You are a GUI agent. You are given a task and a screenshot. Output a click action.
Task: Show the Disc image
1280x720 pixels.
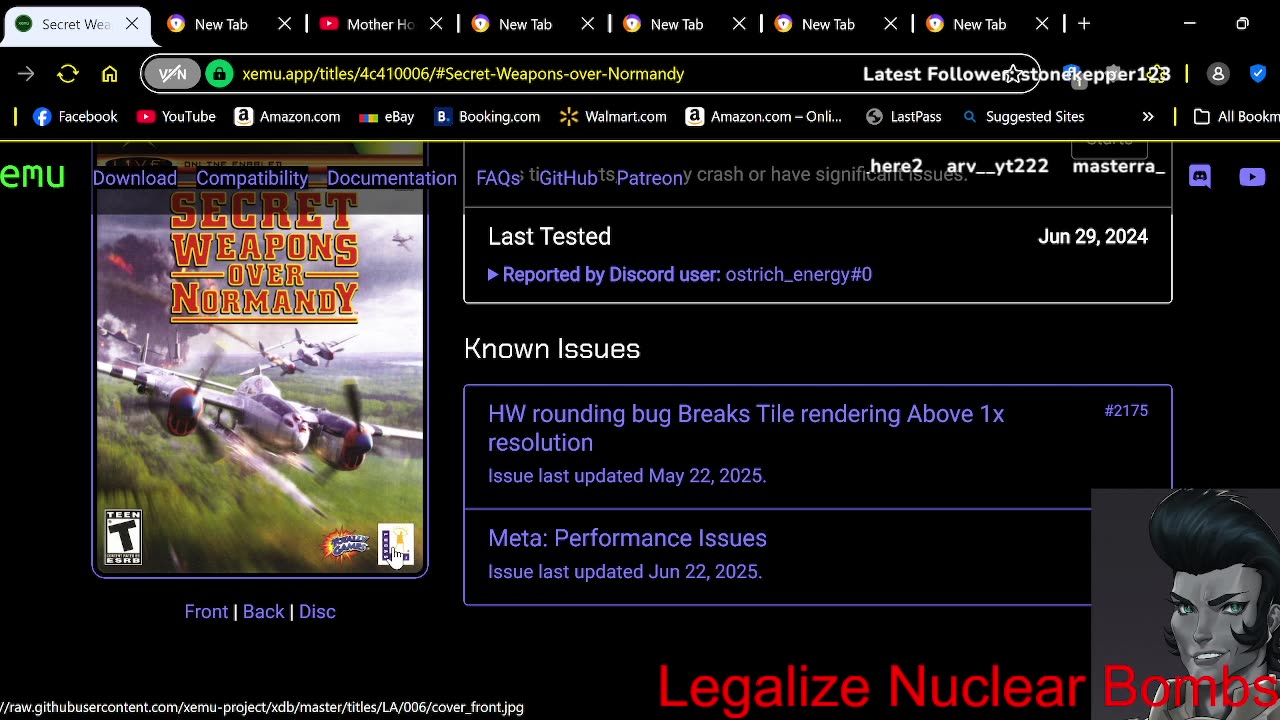click(317, 612)
